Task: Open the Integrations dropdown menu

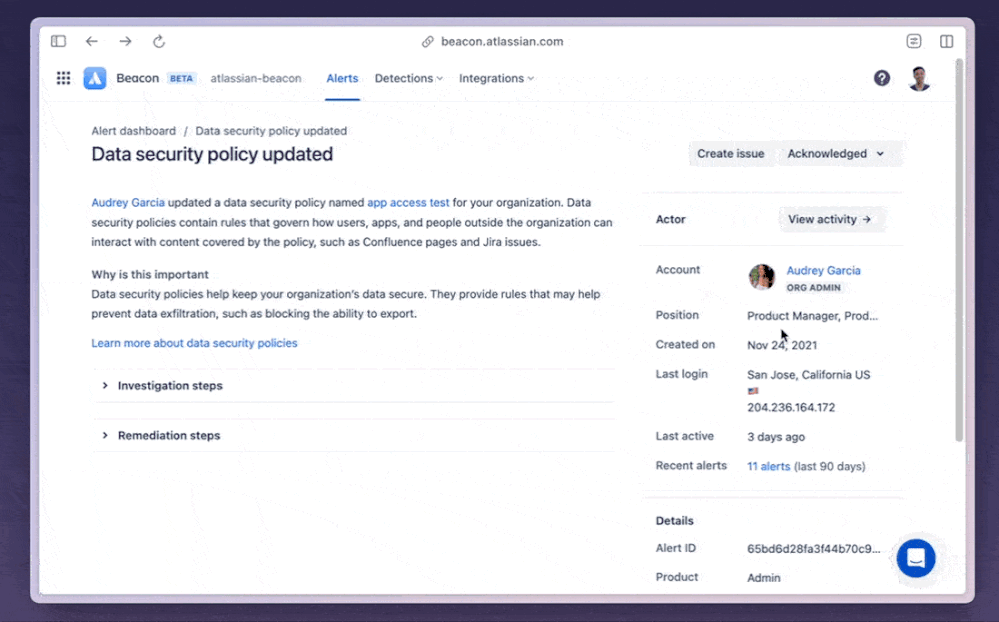Action: coord(496,78)
